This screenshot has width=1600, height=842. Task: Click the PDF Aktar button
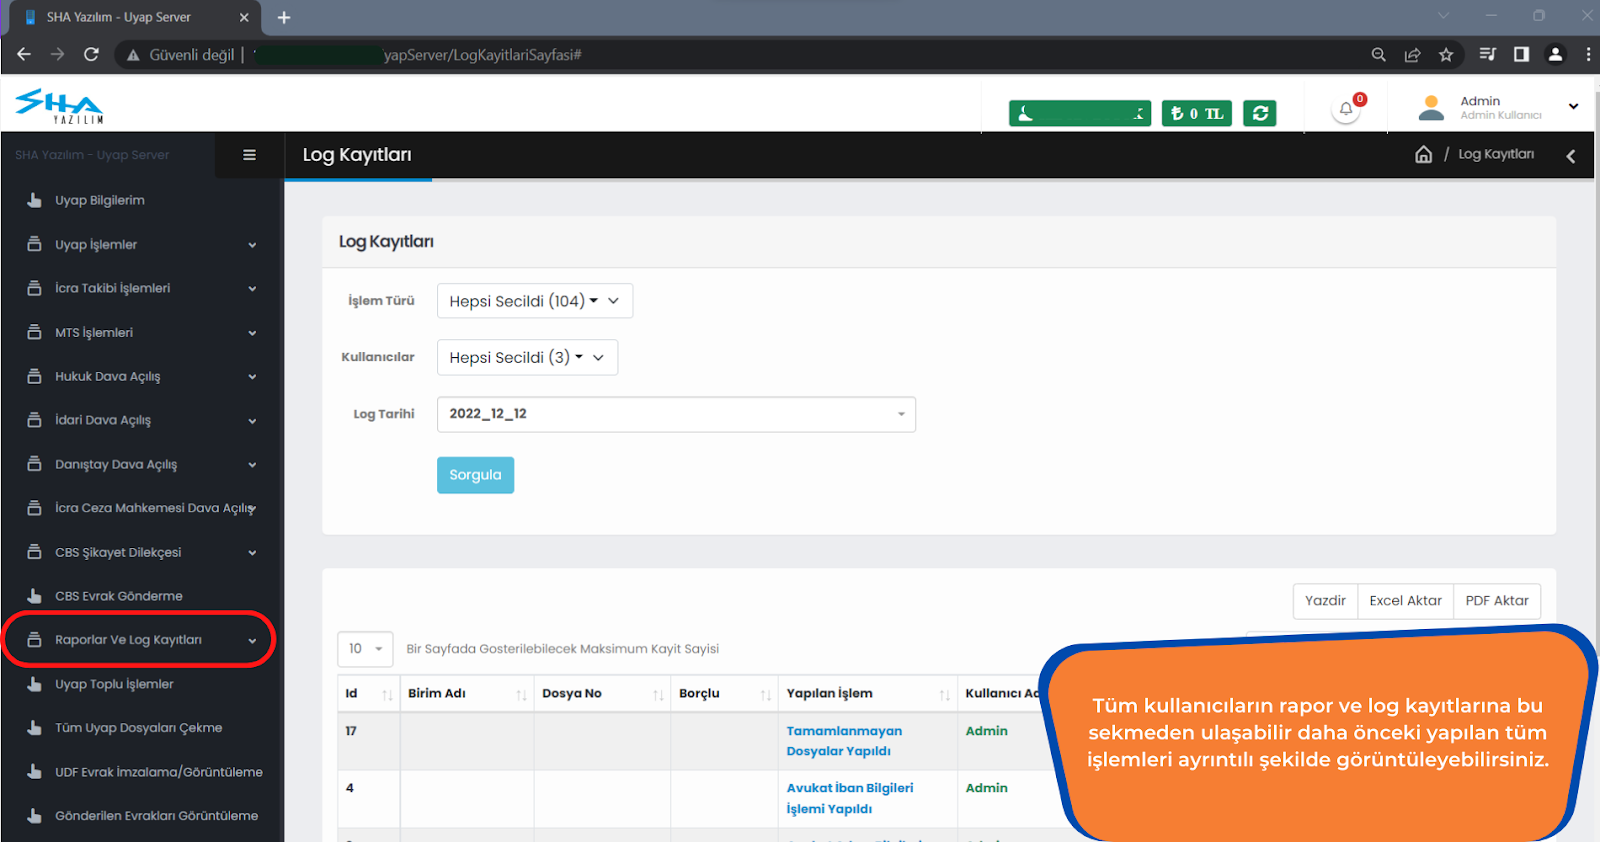point(1497,601)
